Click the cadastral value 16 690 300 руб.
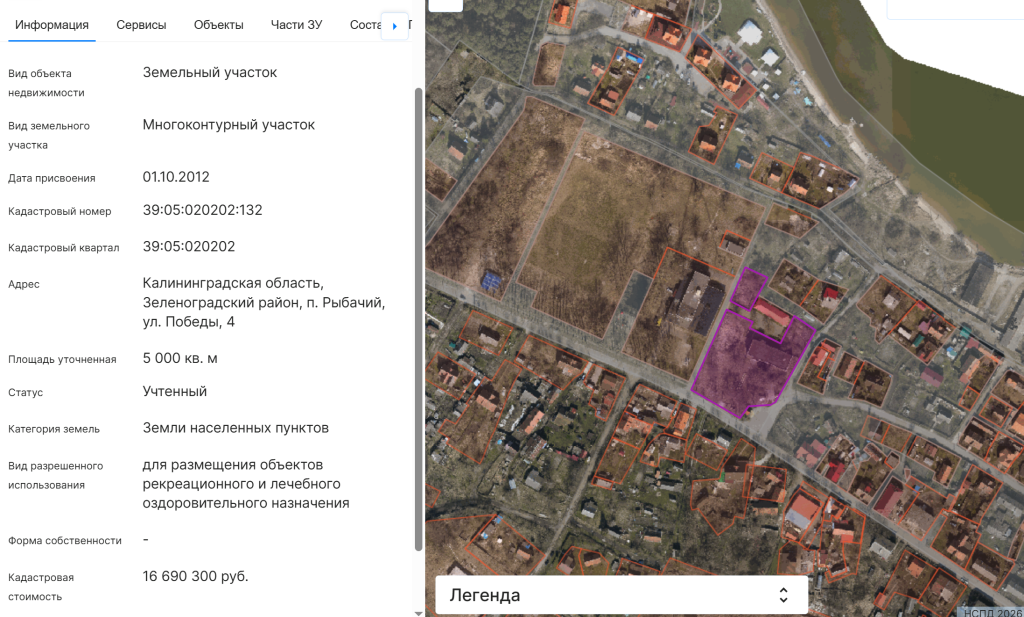The image size is (1024, 617). 195,577
